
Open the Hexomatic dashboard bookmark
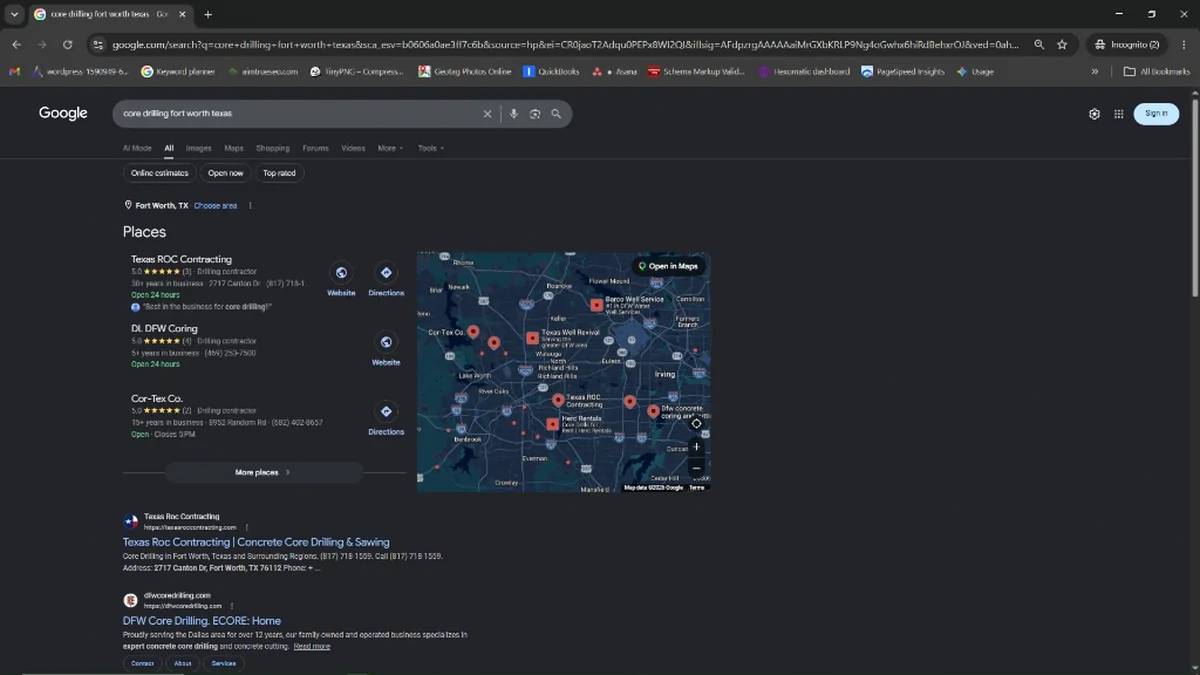tap(804, 71)
